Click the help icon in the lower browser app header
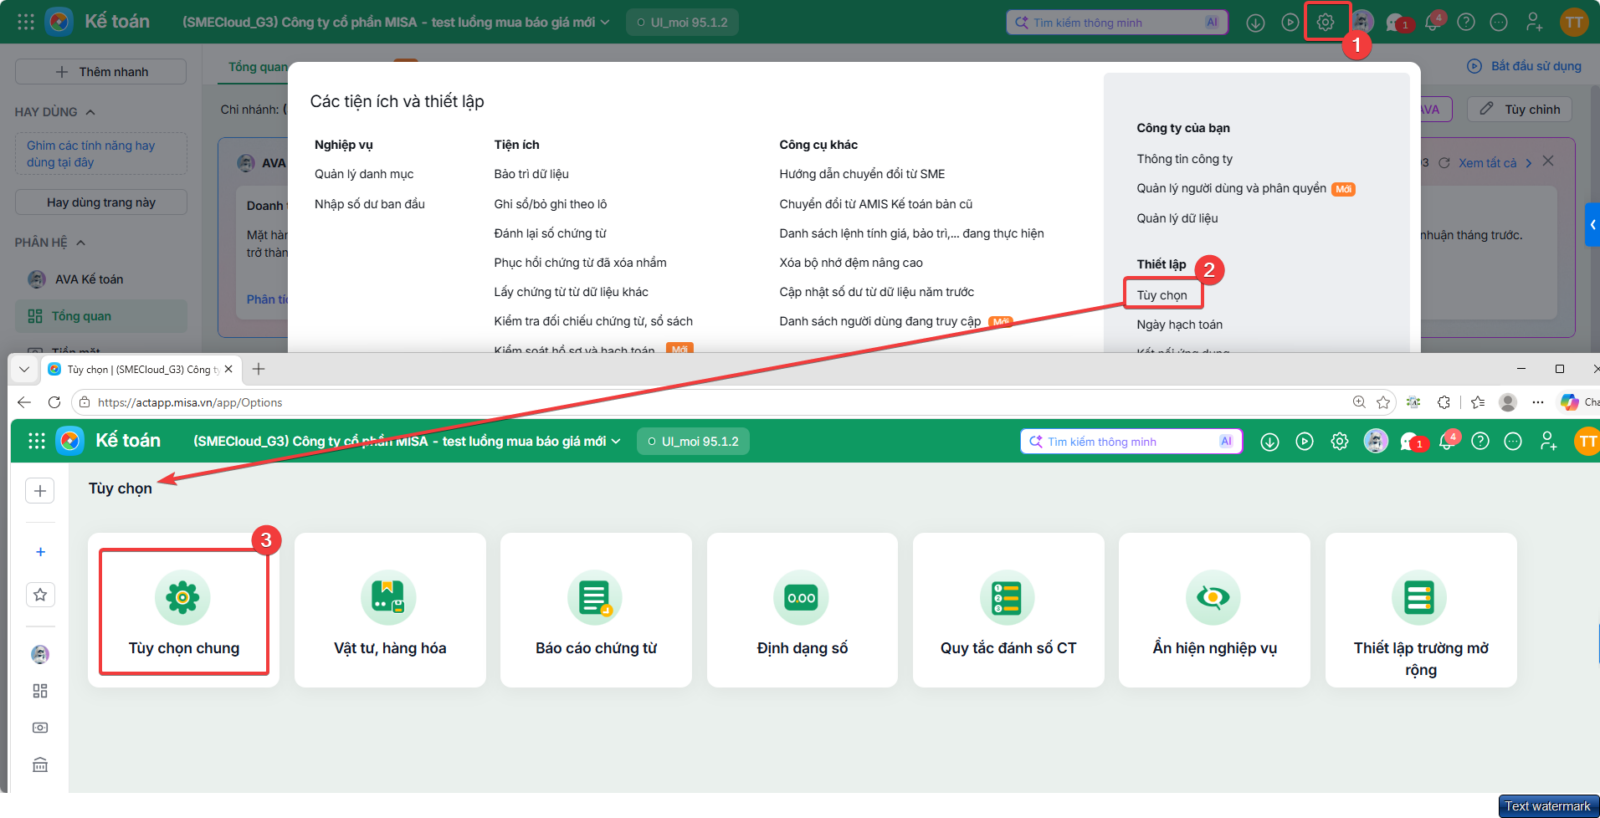Image resolution: width=1600 pixels, height=818 pixels. [1480, 441]
